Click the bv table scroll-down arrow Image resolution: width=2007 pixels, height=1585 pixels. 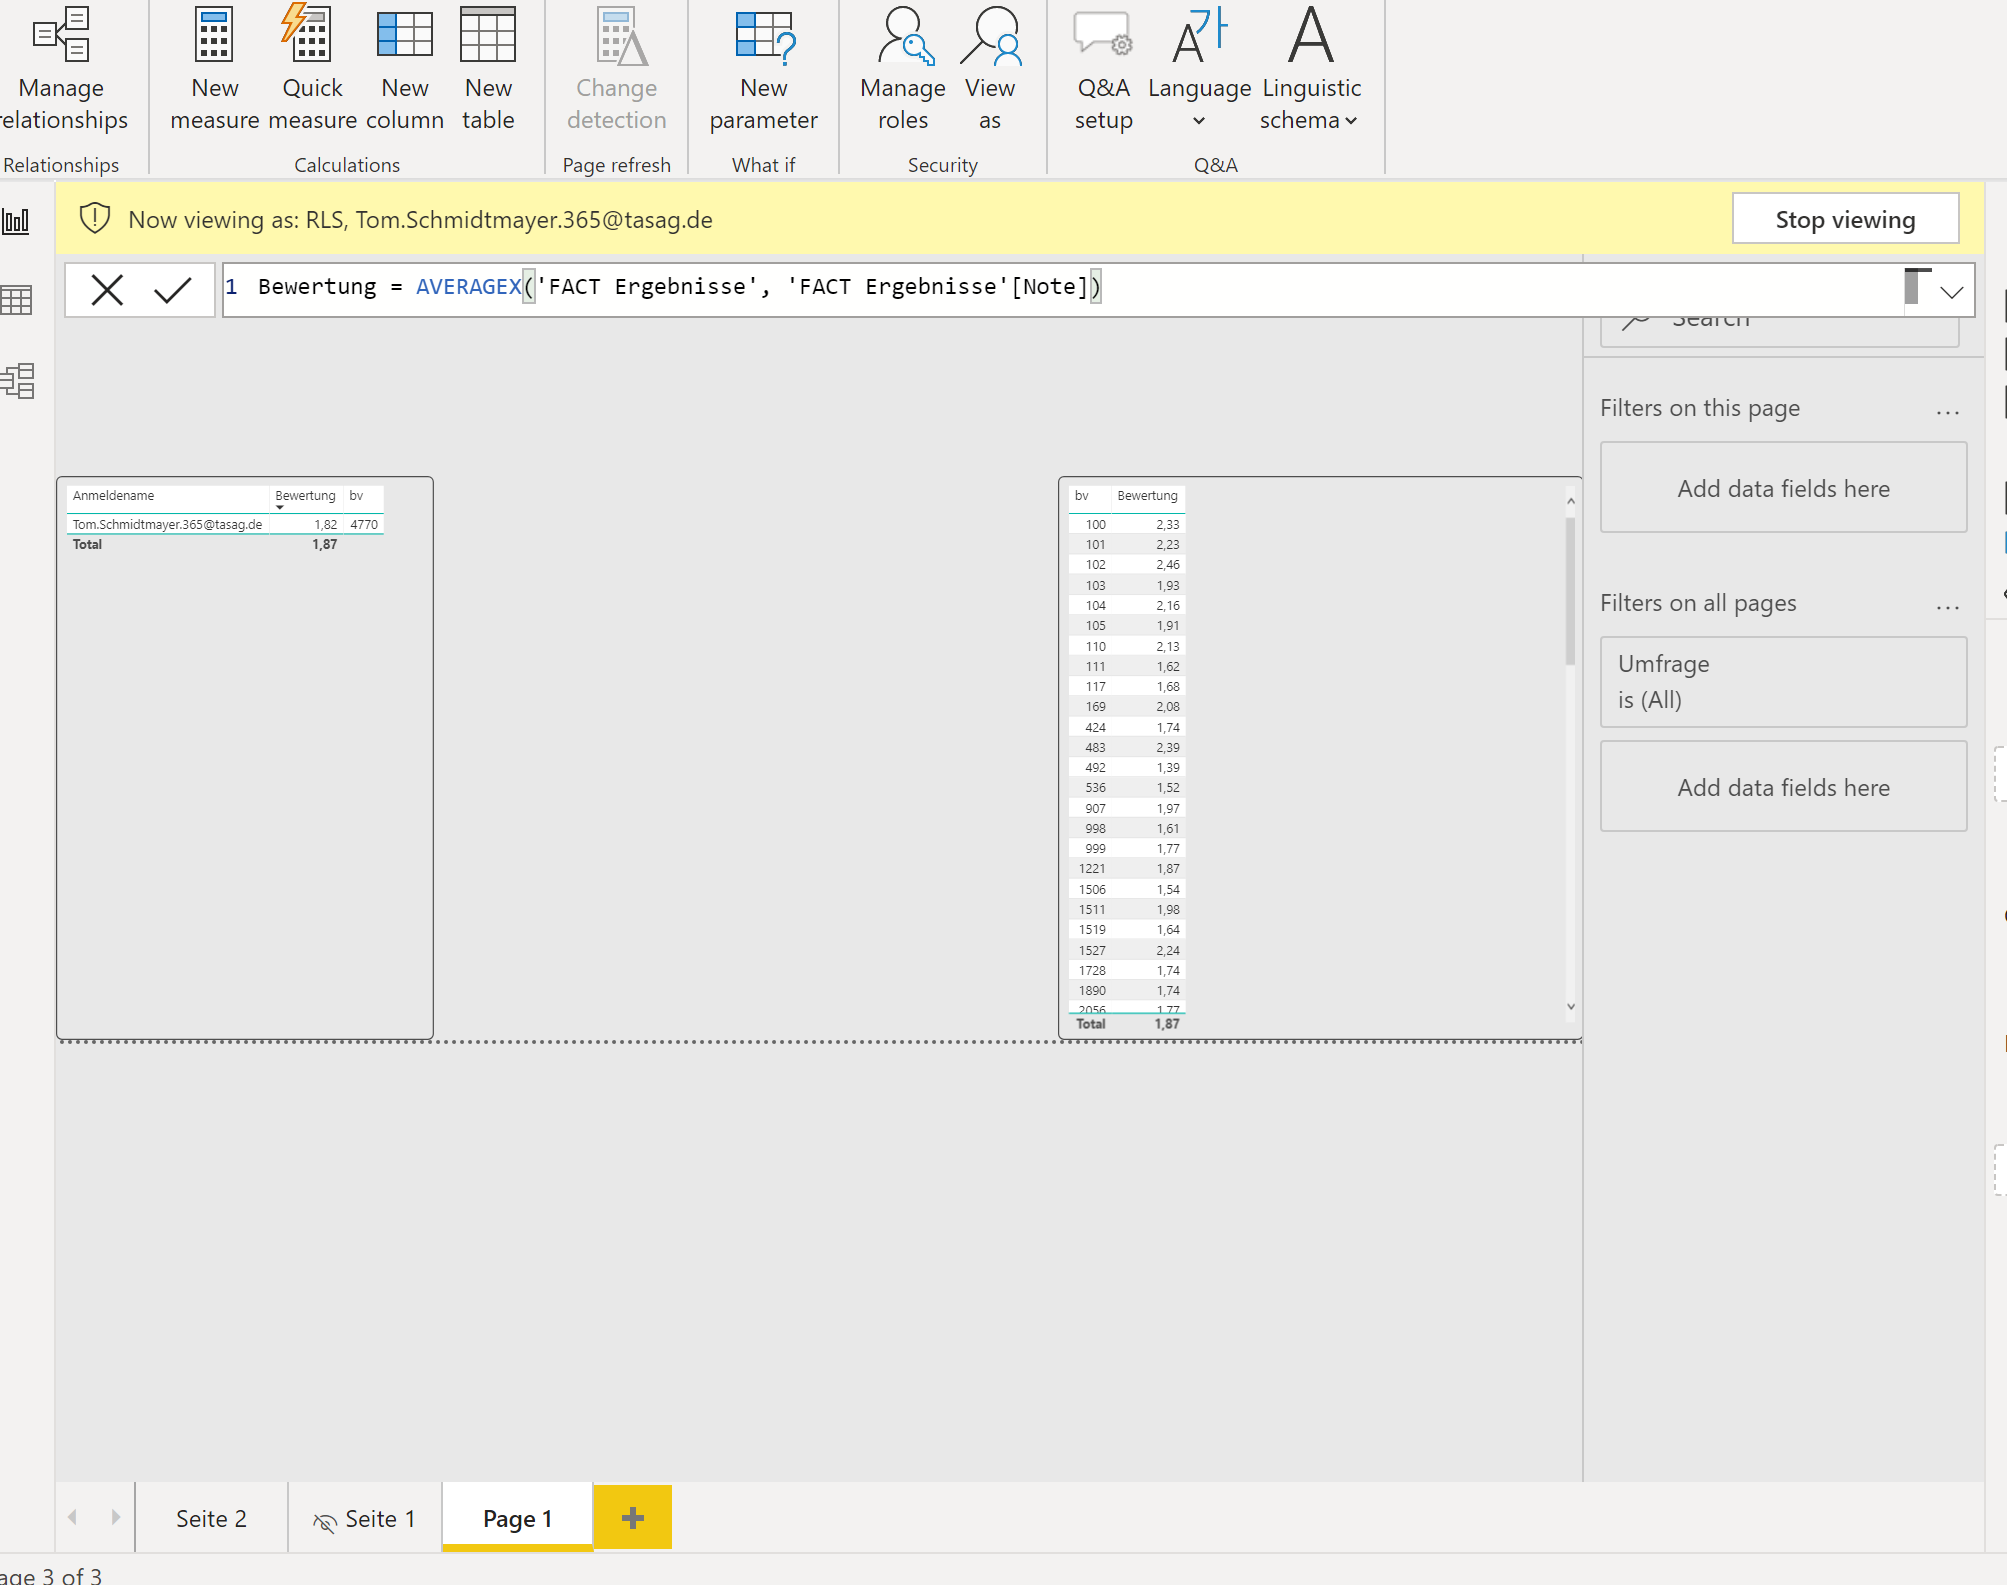pos(1571,1007)
